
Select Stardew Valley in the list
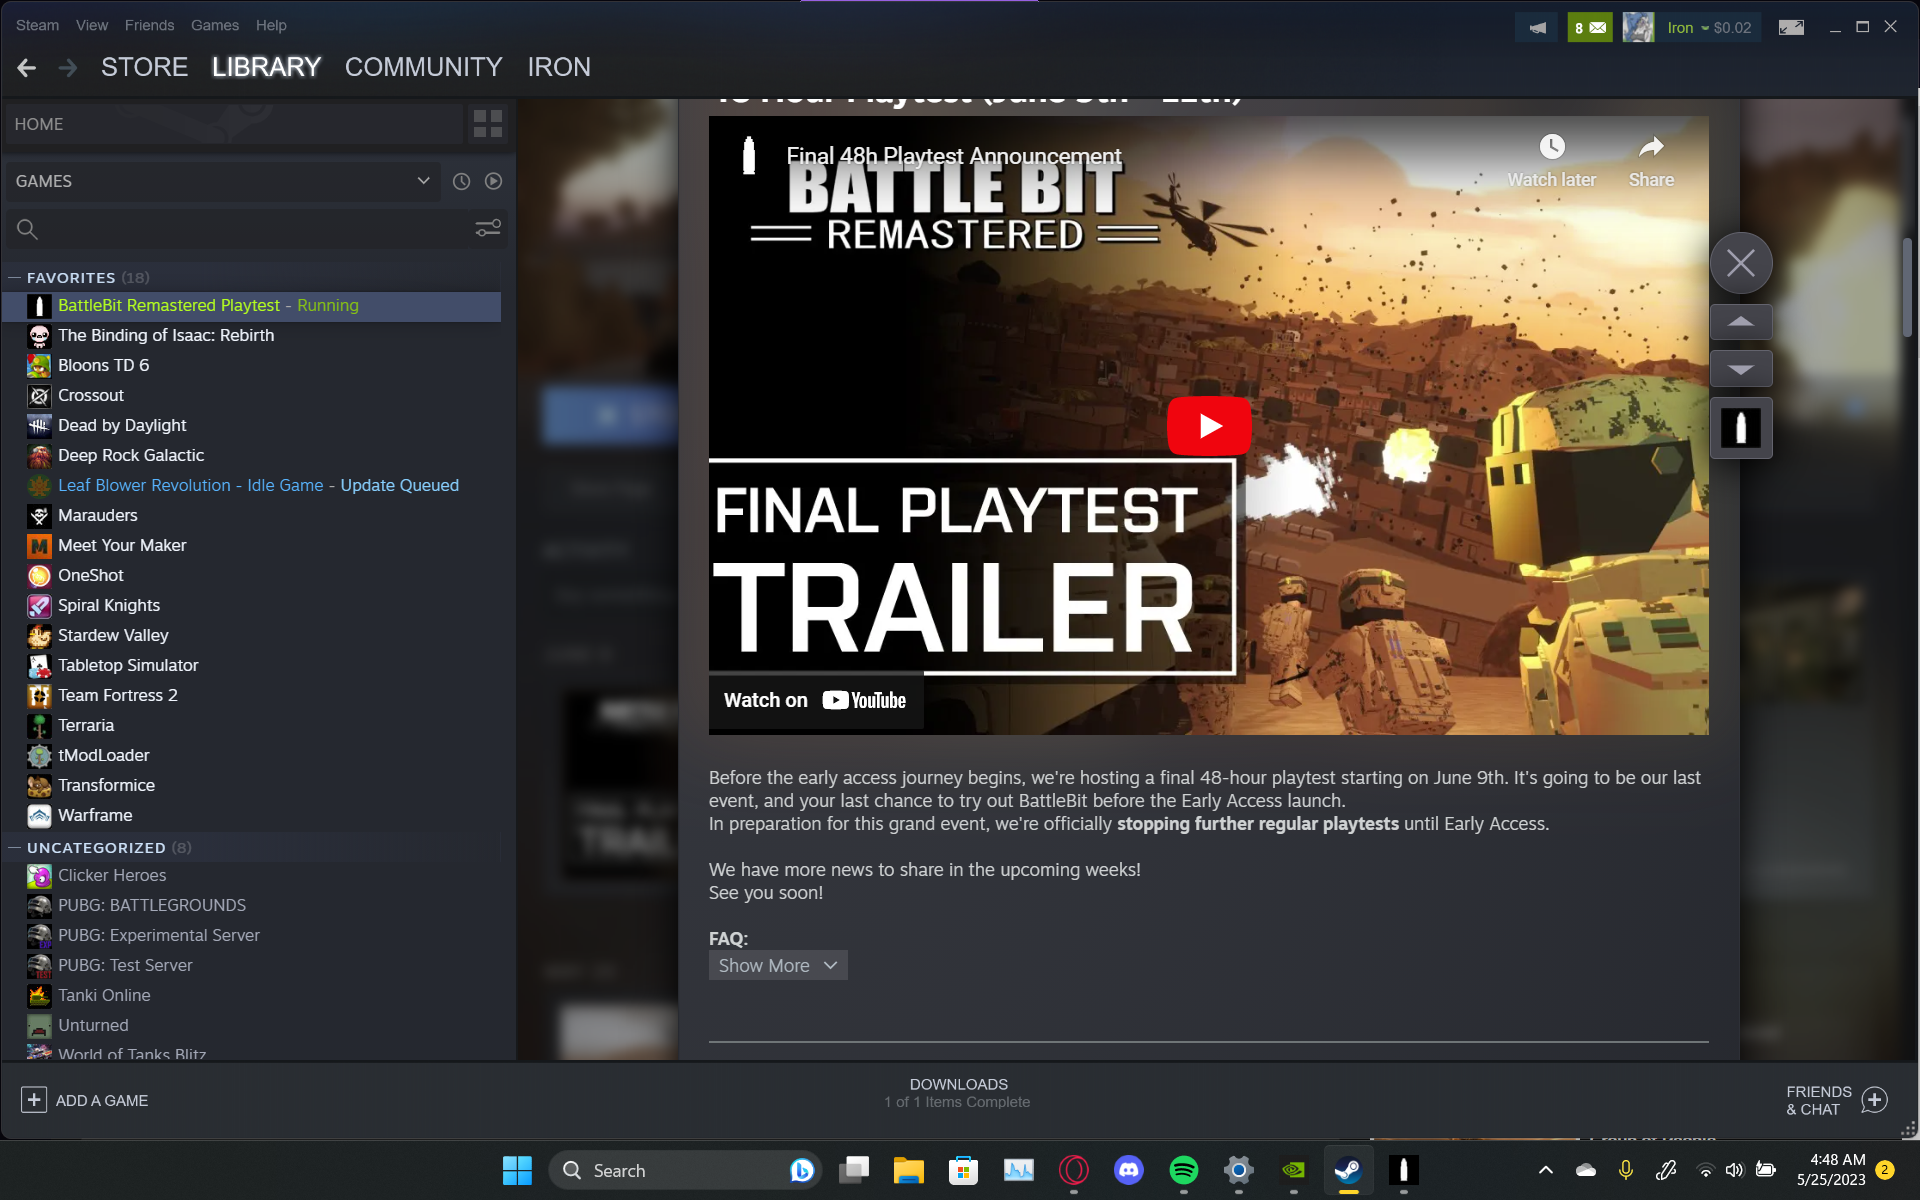tap(252, 636)
